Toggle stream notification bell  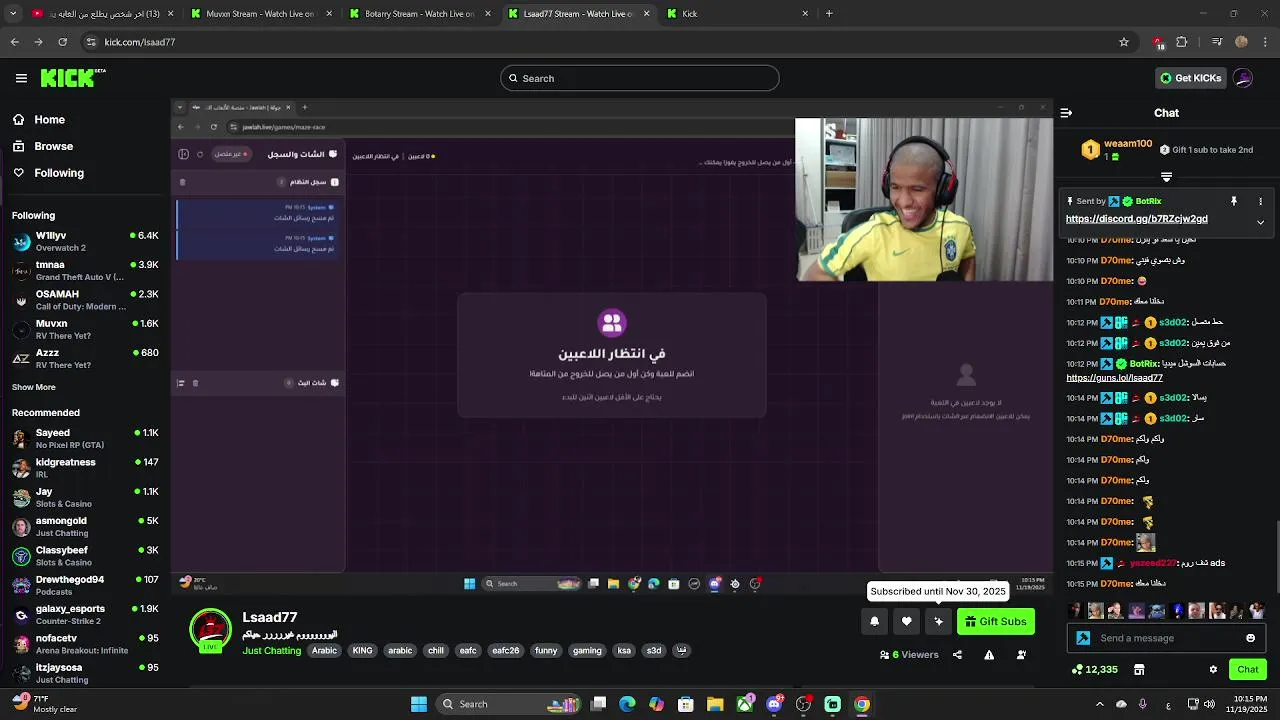pos(874,621)
